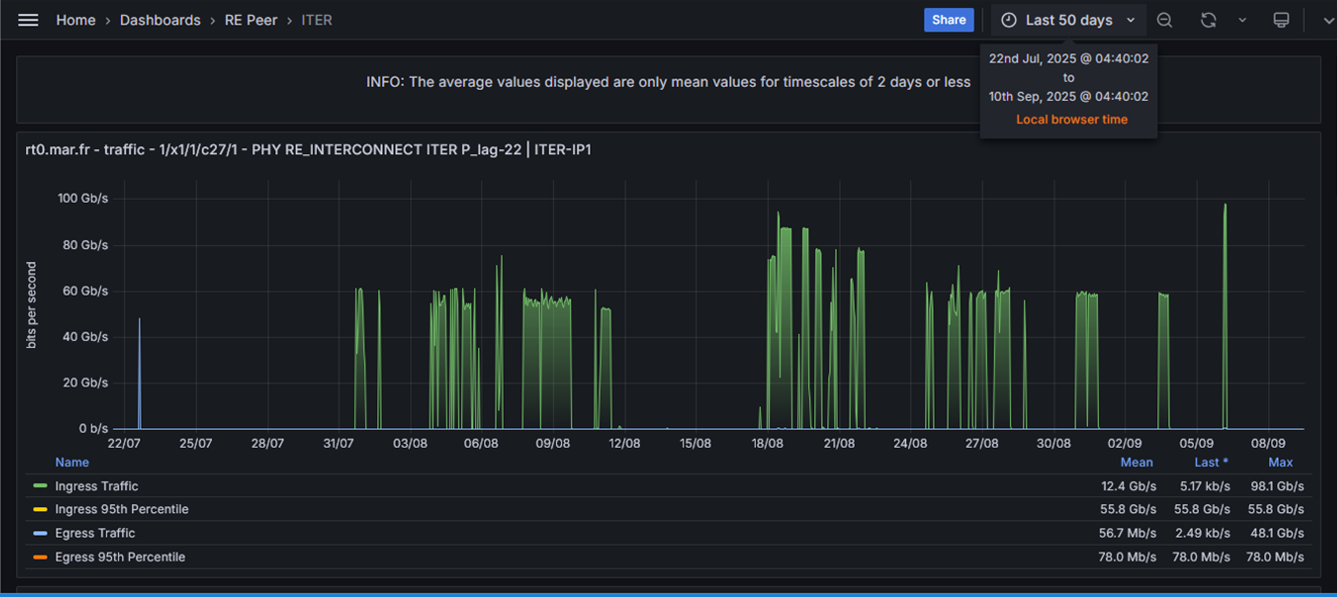
Task: Click green Ingress Traffic color swatch
Action: pos(40,486)
